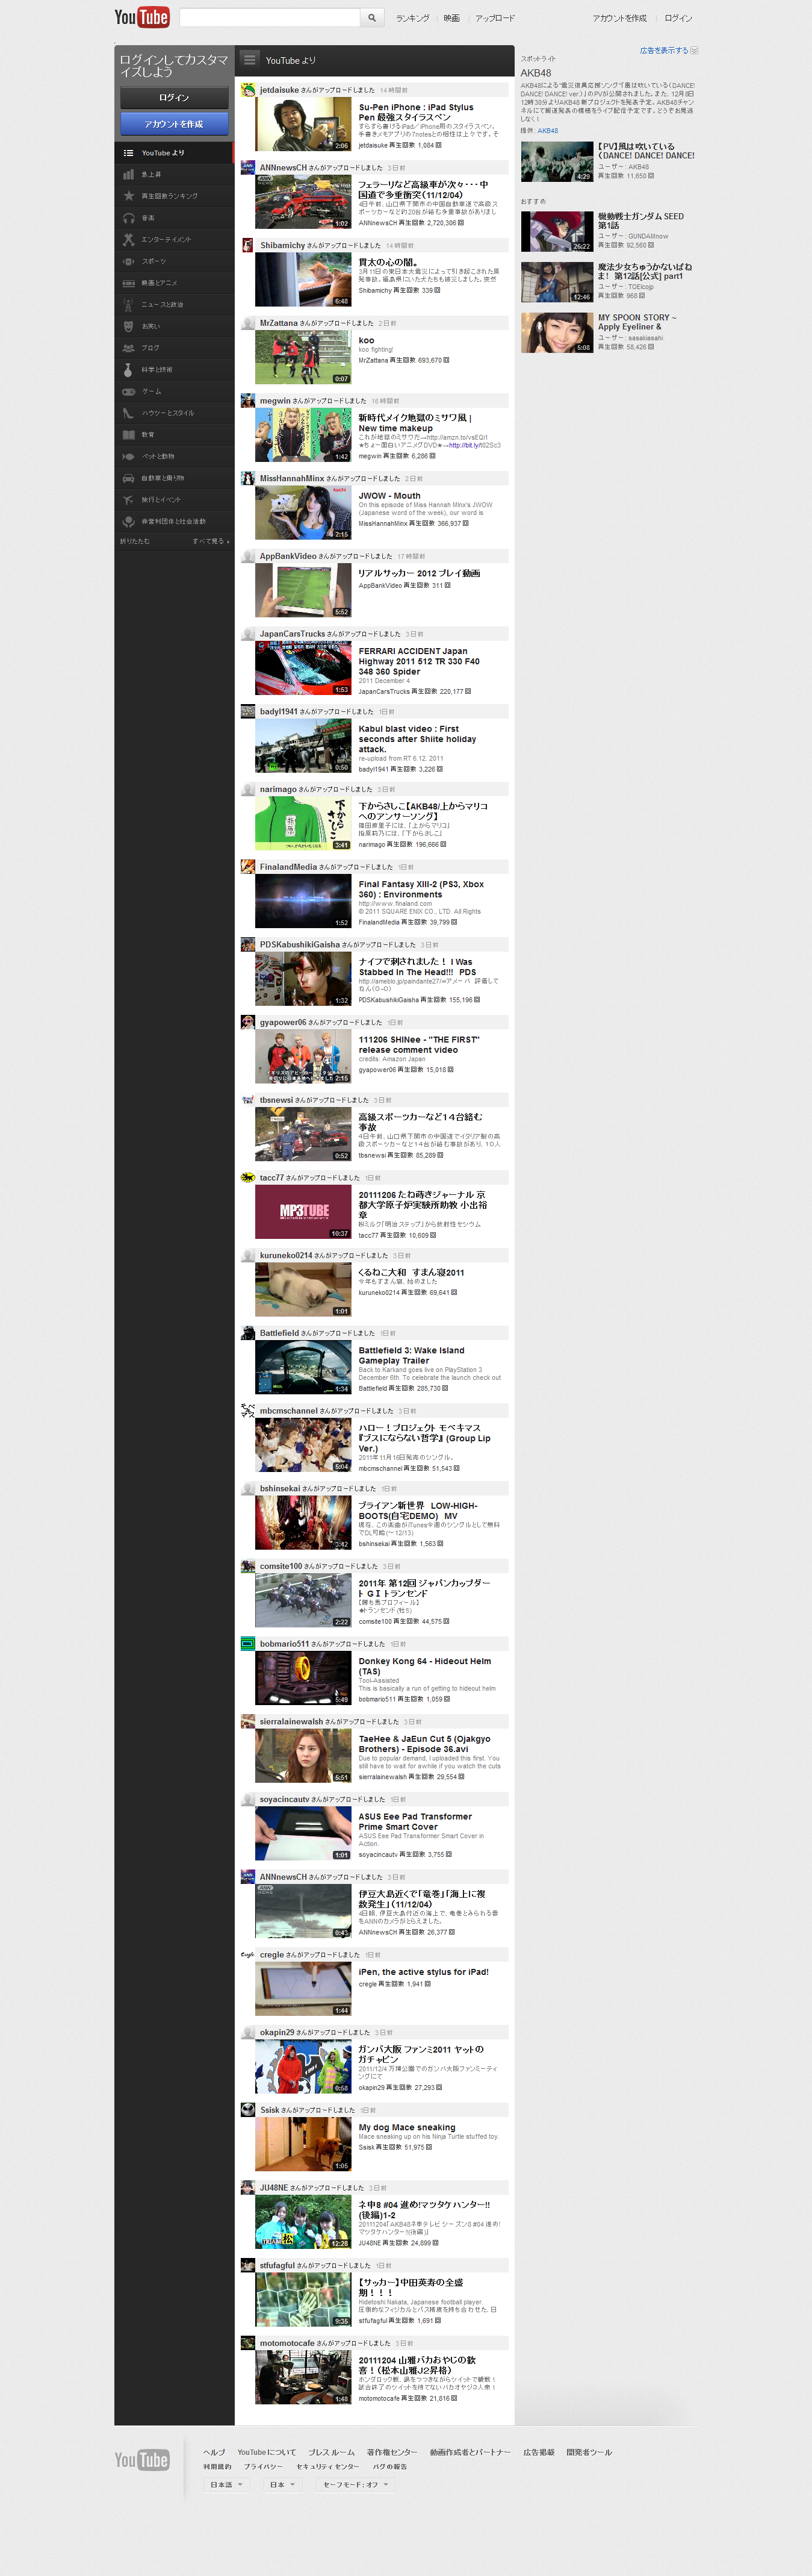Open ランキング in the top navigation
The height and width of the screenshot is (2576, 812).
[x=412, y=18]
